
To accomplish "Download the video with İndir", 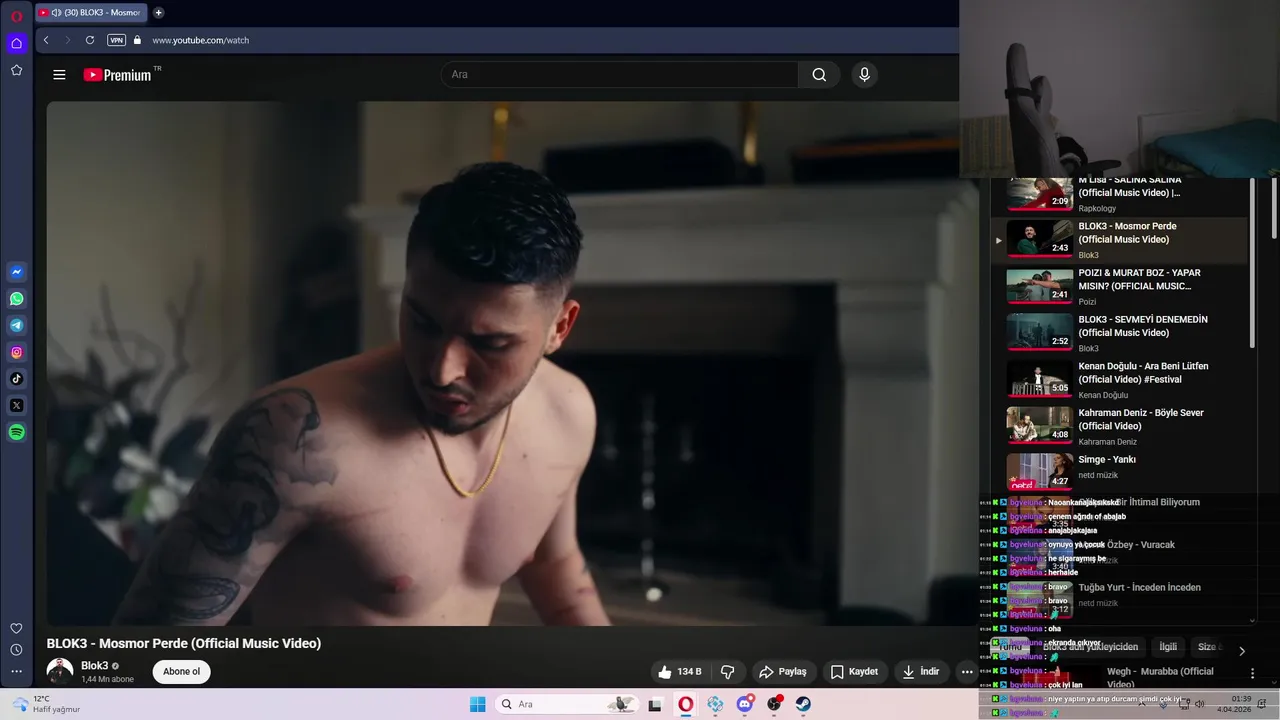I will coord(920,672).
